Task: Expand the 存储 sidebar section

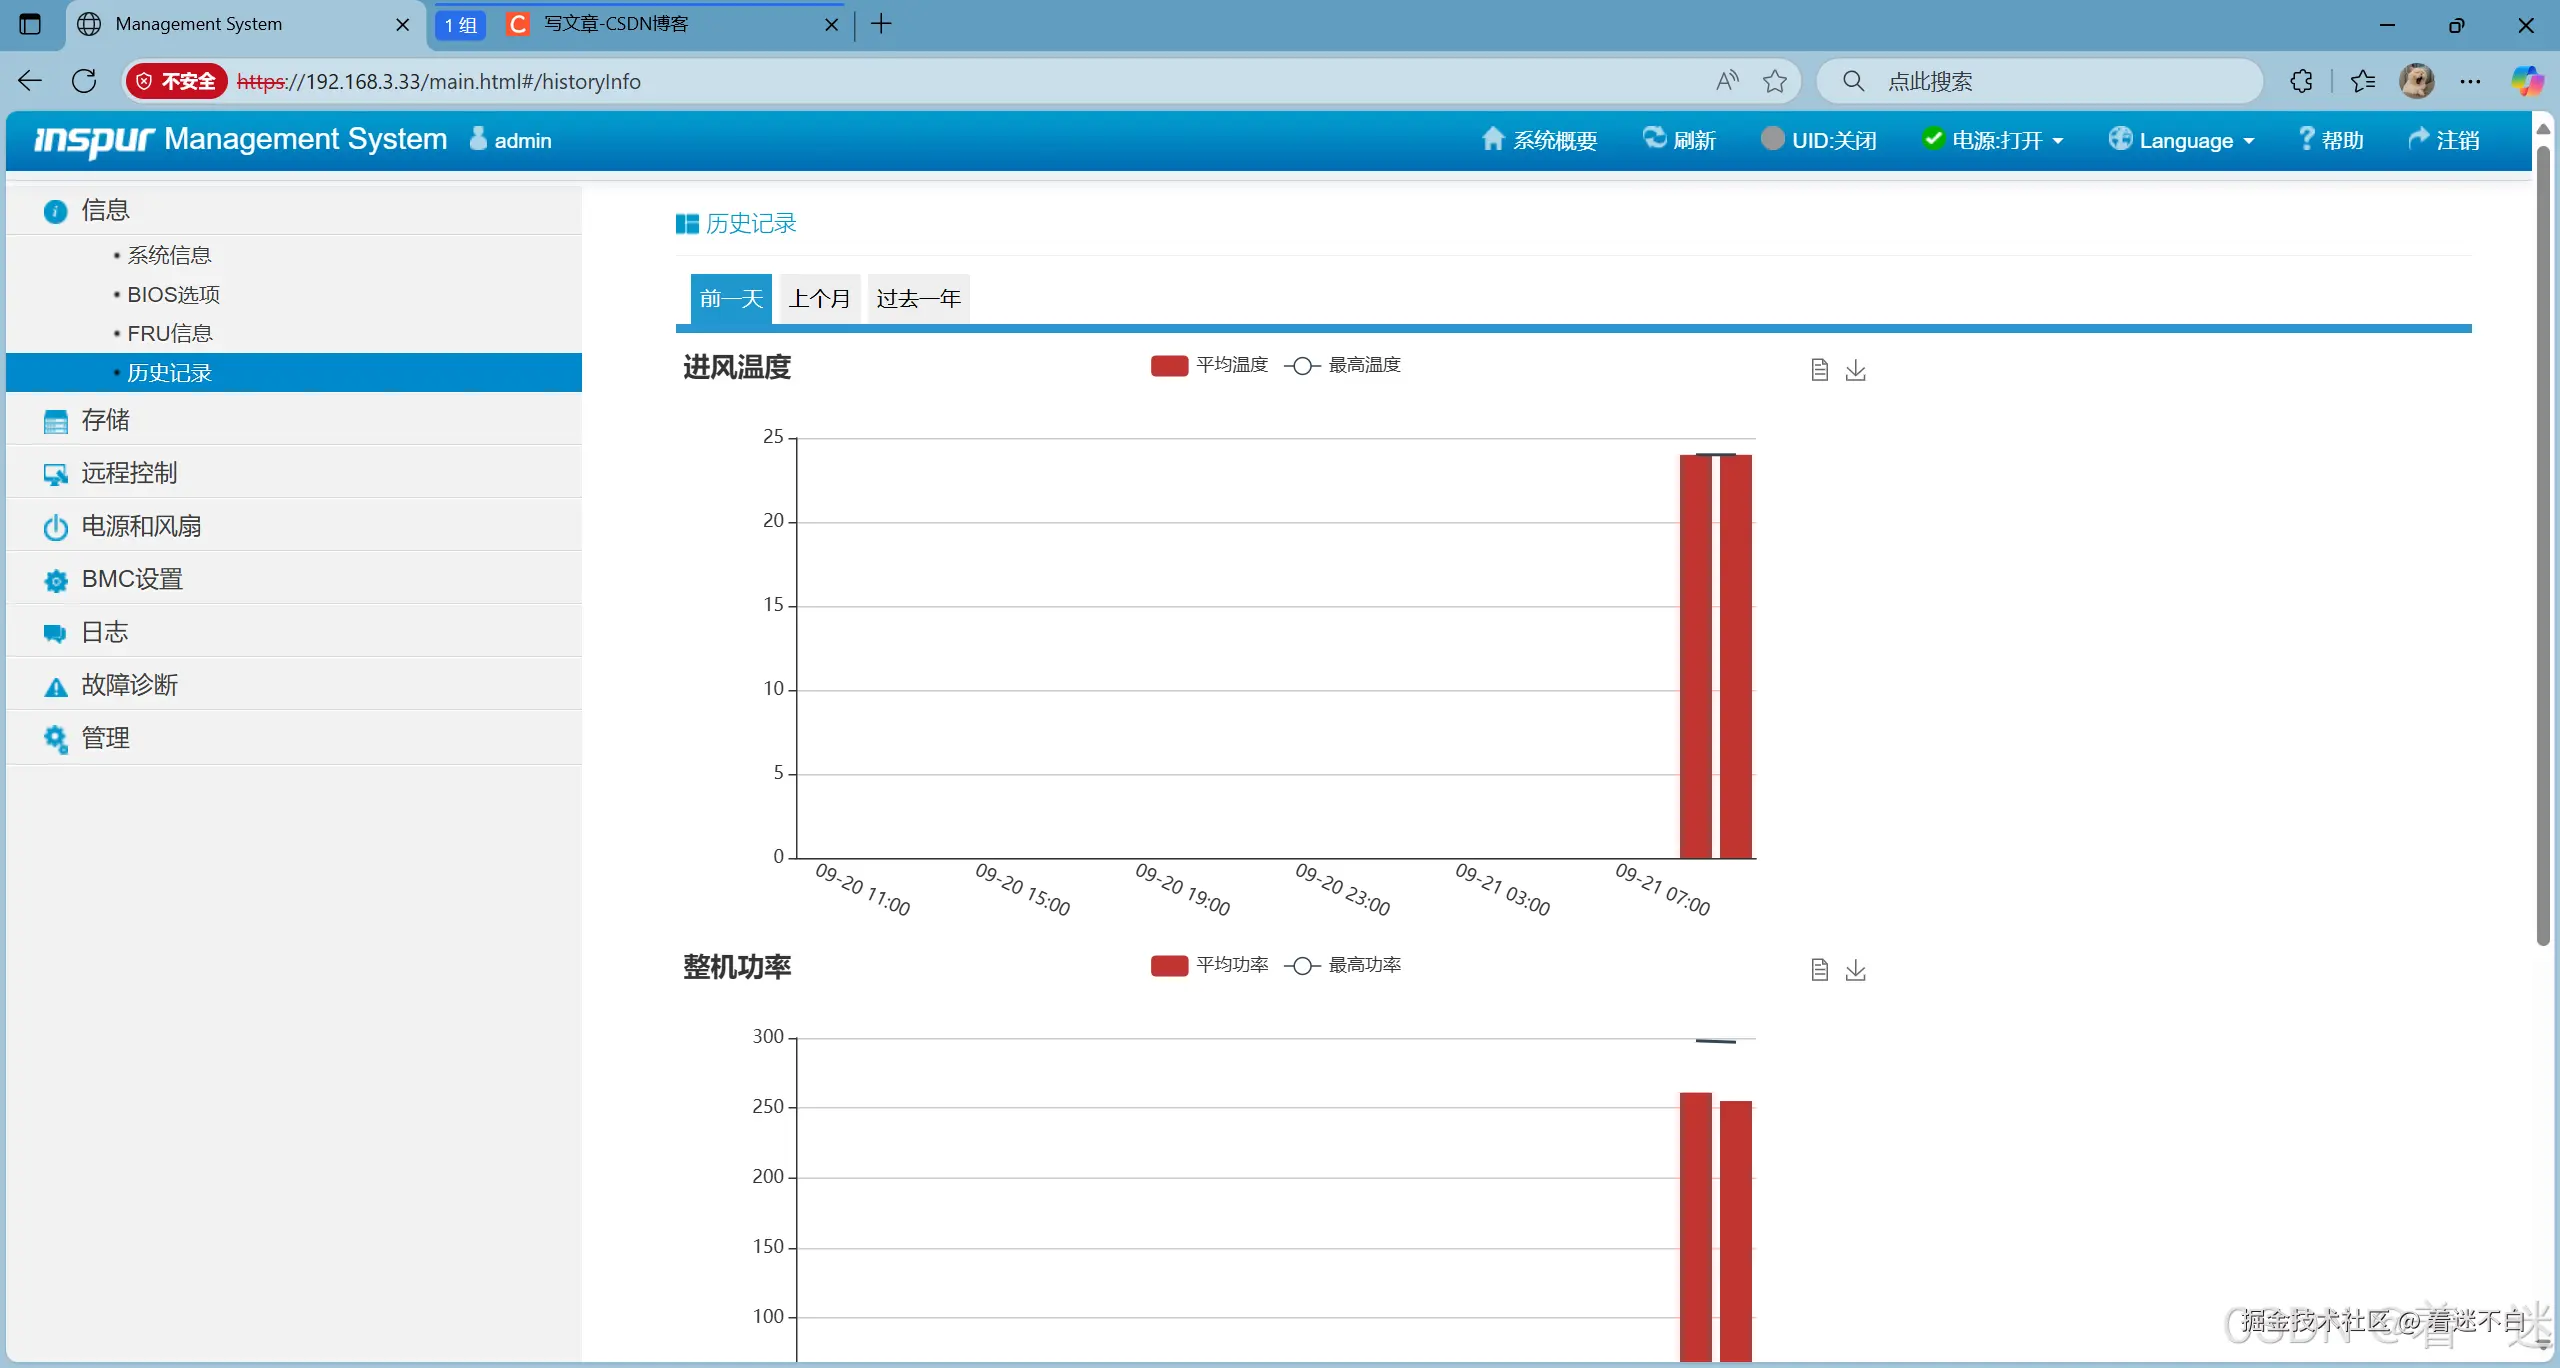Action: pyautogui.click(x=105, y=420)
